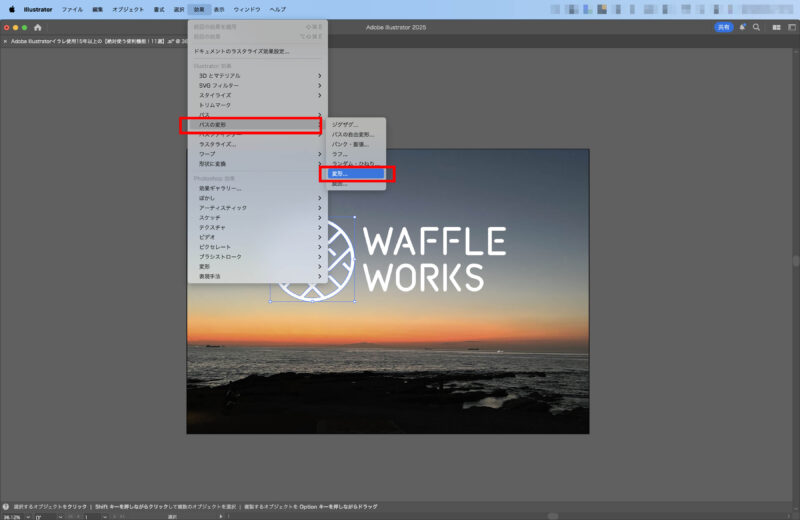Close the document tab with its × icon

(x=5, y=42)
